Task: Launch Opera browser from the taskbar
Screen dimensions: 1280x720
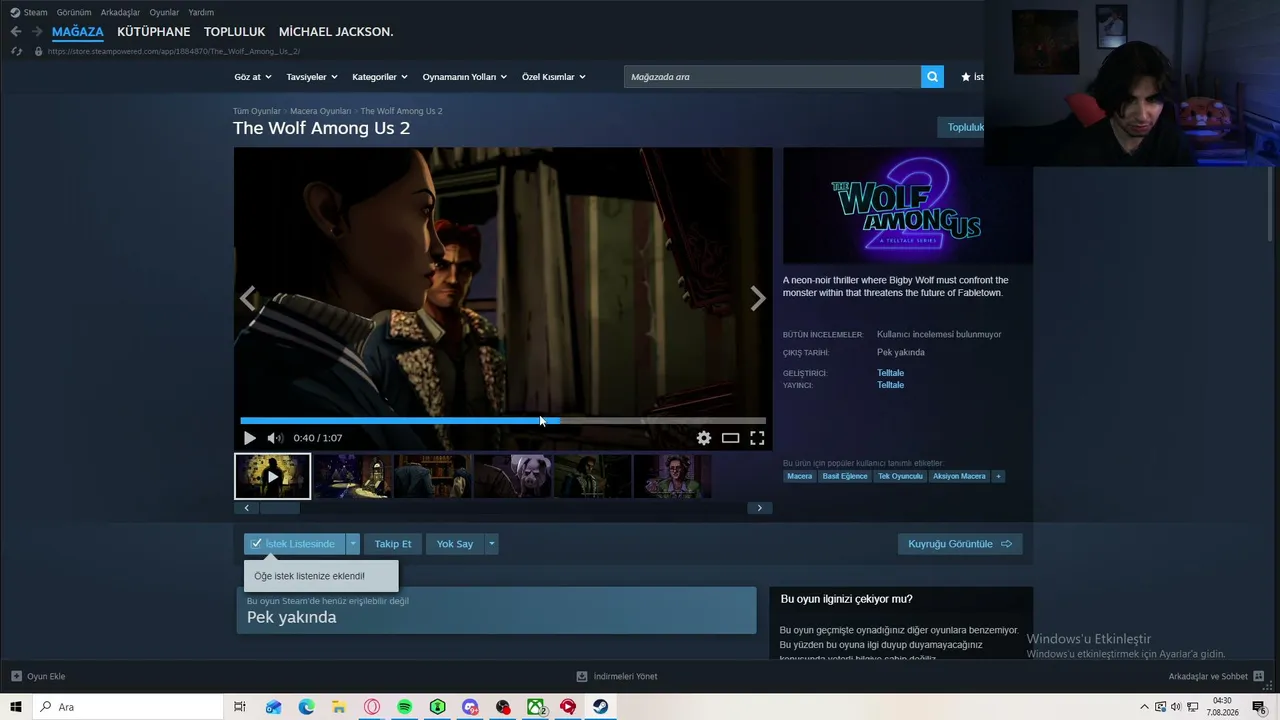Action: (372, 707)
